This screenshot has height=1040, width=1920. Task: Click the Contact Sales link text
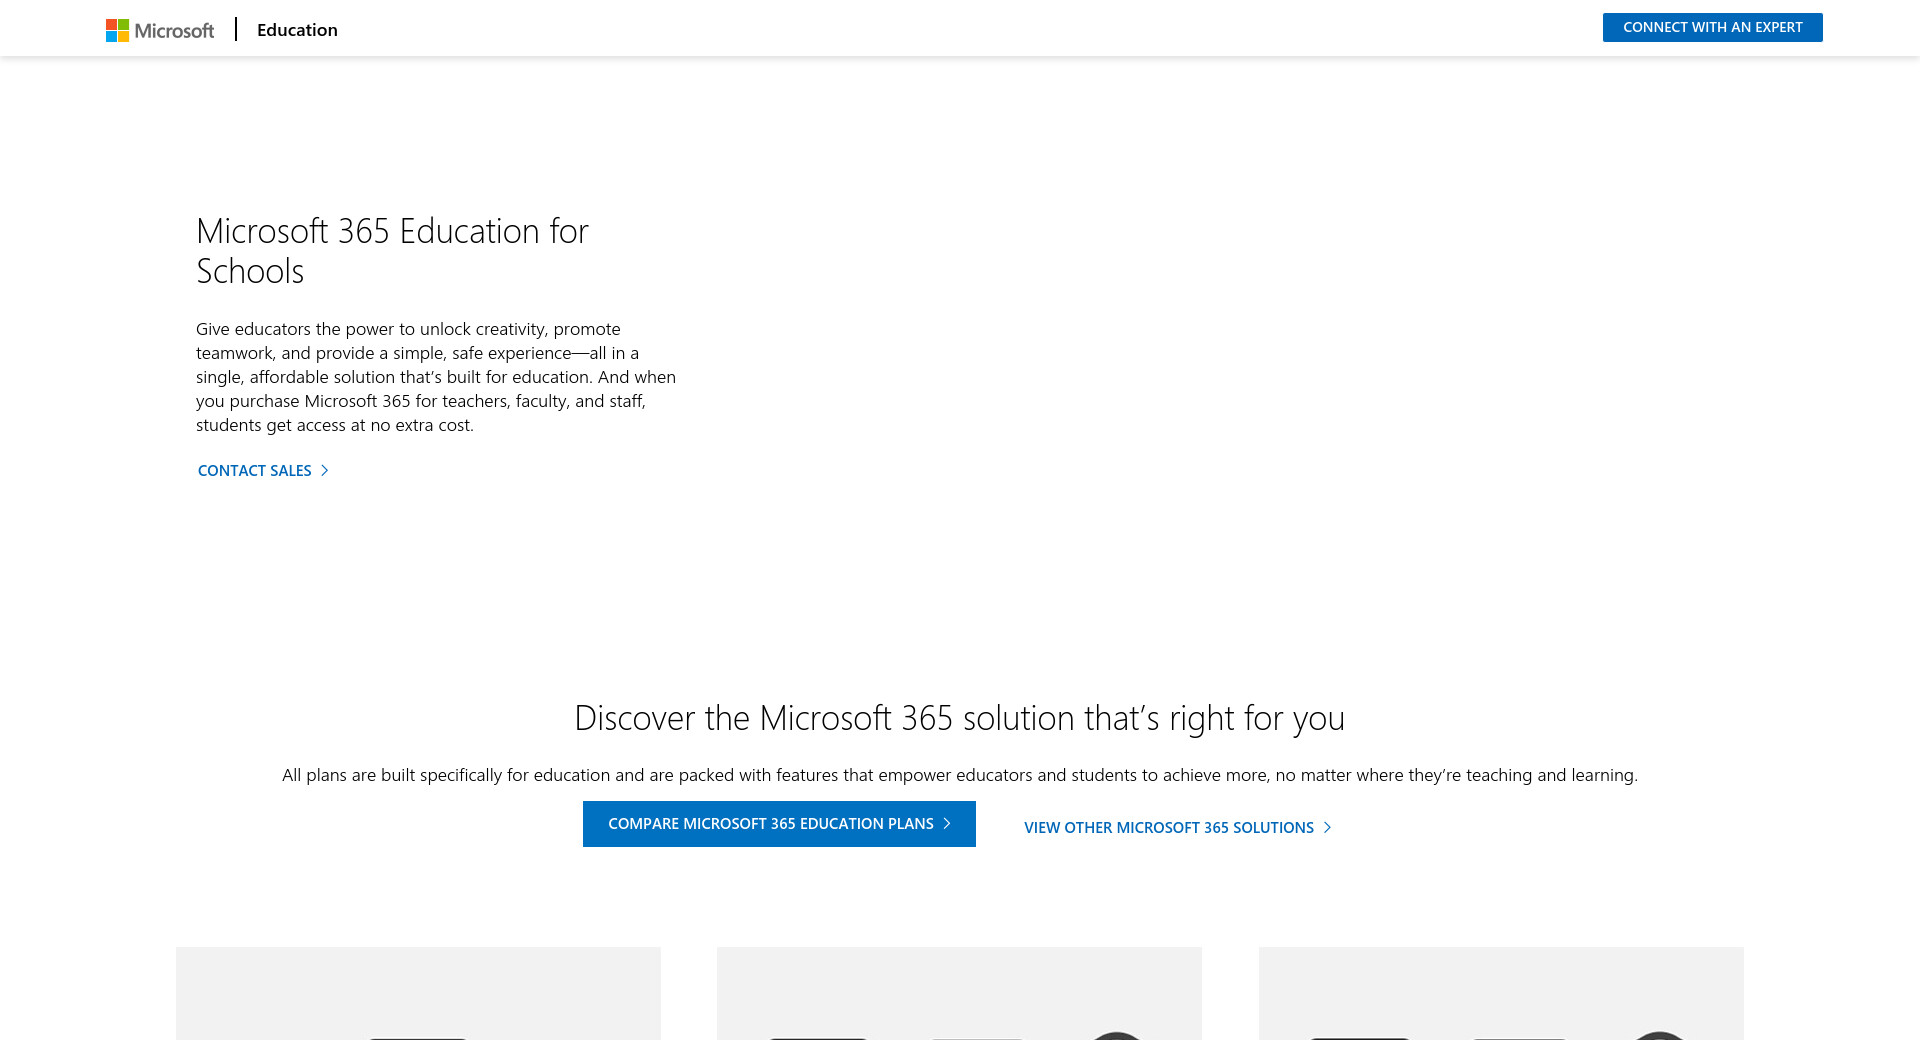pyautogui.click(x=254, y=471)
